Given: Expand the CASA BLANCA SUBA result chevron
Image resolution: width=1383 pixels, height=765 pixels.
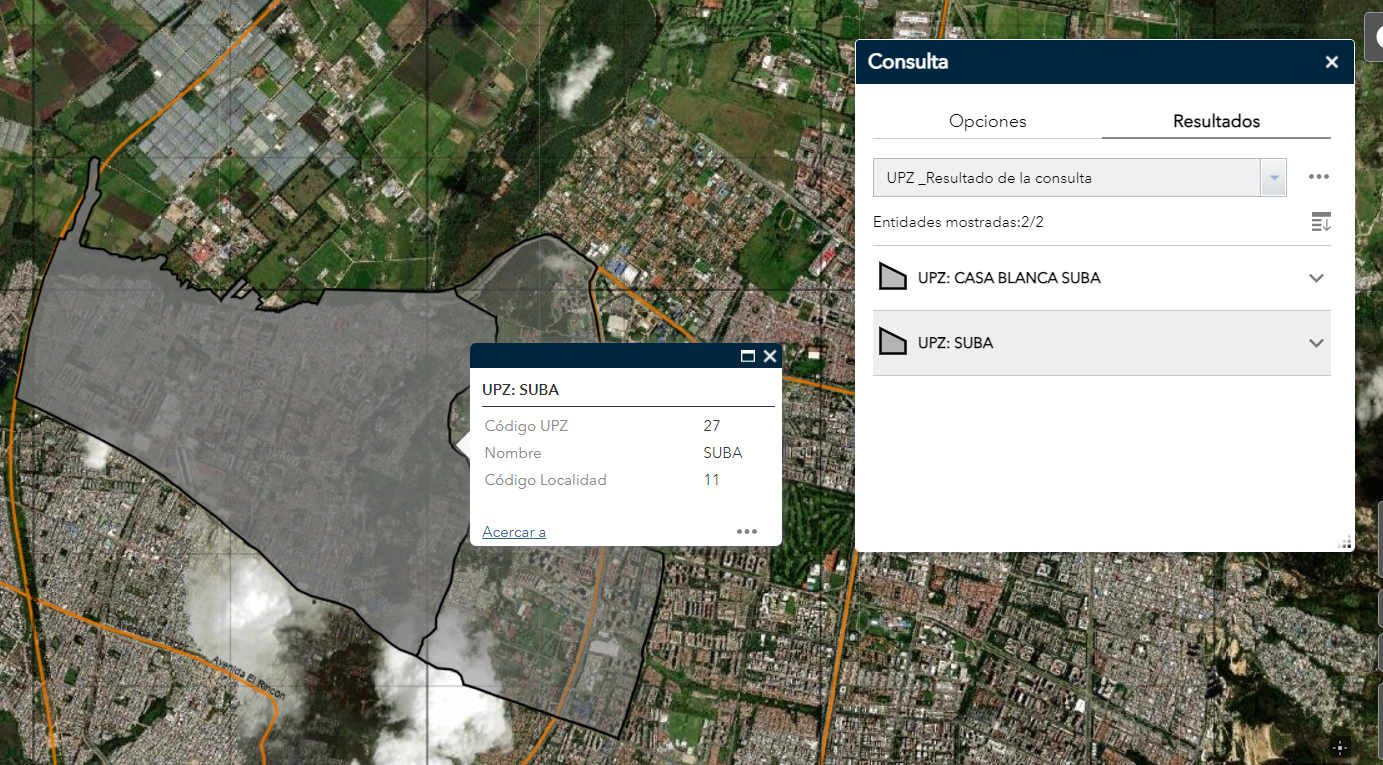Looking at the screenshot, I should click(1316, 278).
